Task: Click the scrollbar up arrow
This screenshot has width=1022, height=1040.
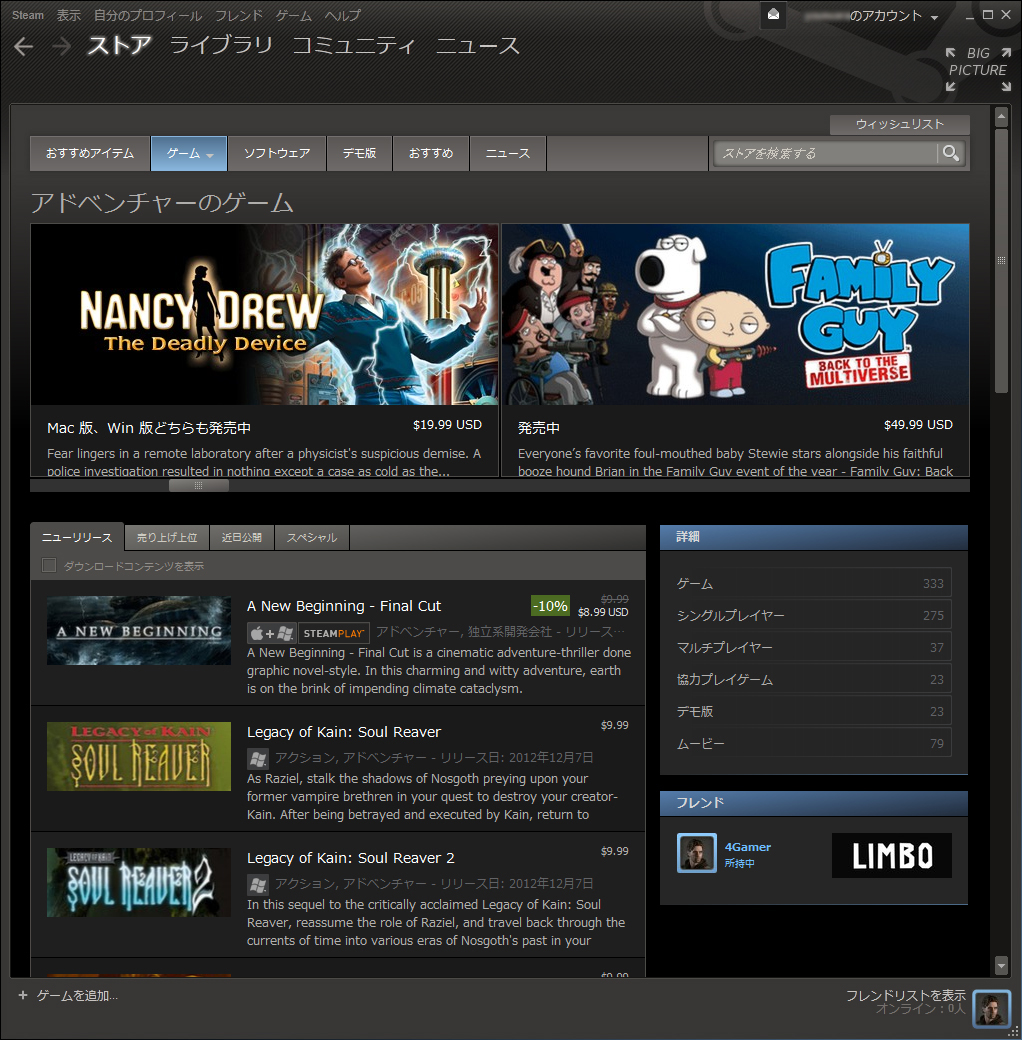Action: tap(1001, 117)
